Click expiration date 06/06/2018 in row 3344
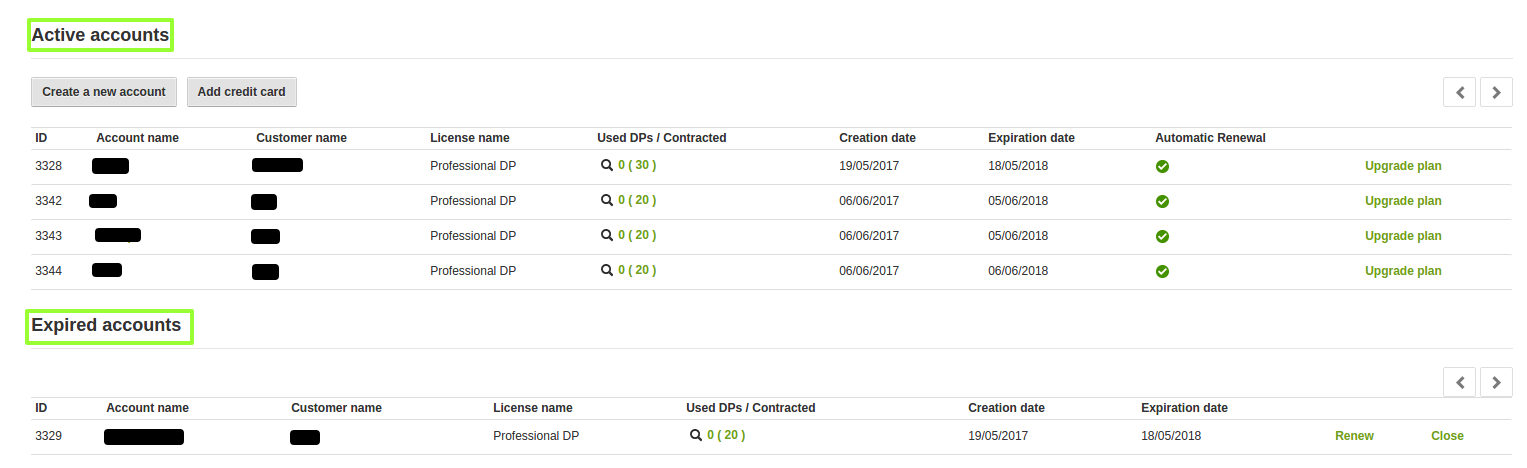1527x468 pixels. 1018,271
